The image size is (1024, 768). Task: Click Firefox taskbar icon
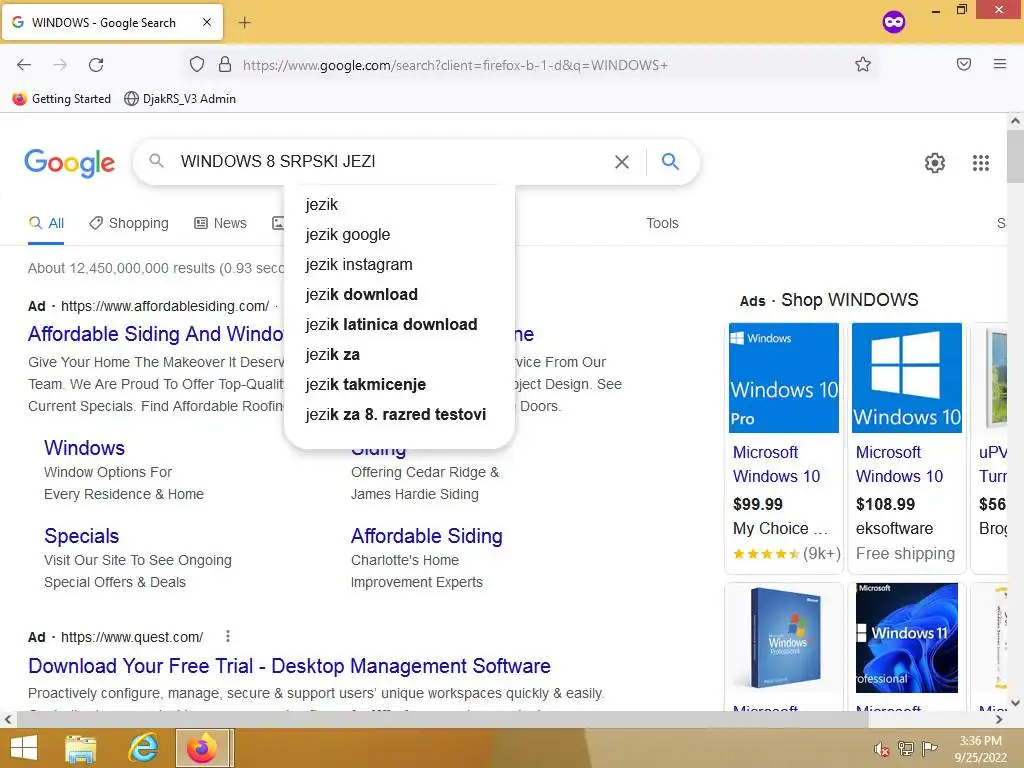(x=202, y=748)
